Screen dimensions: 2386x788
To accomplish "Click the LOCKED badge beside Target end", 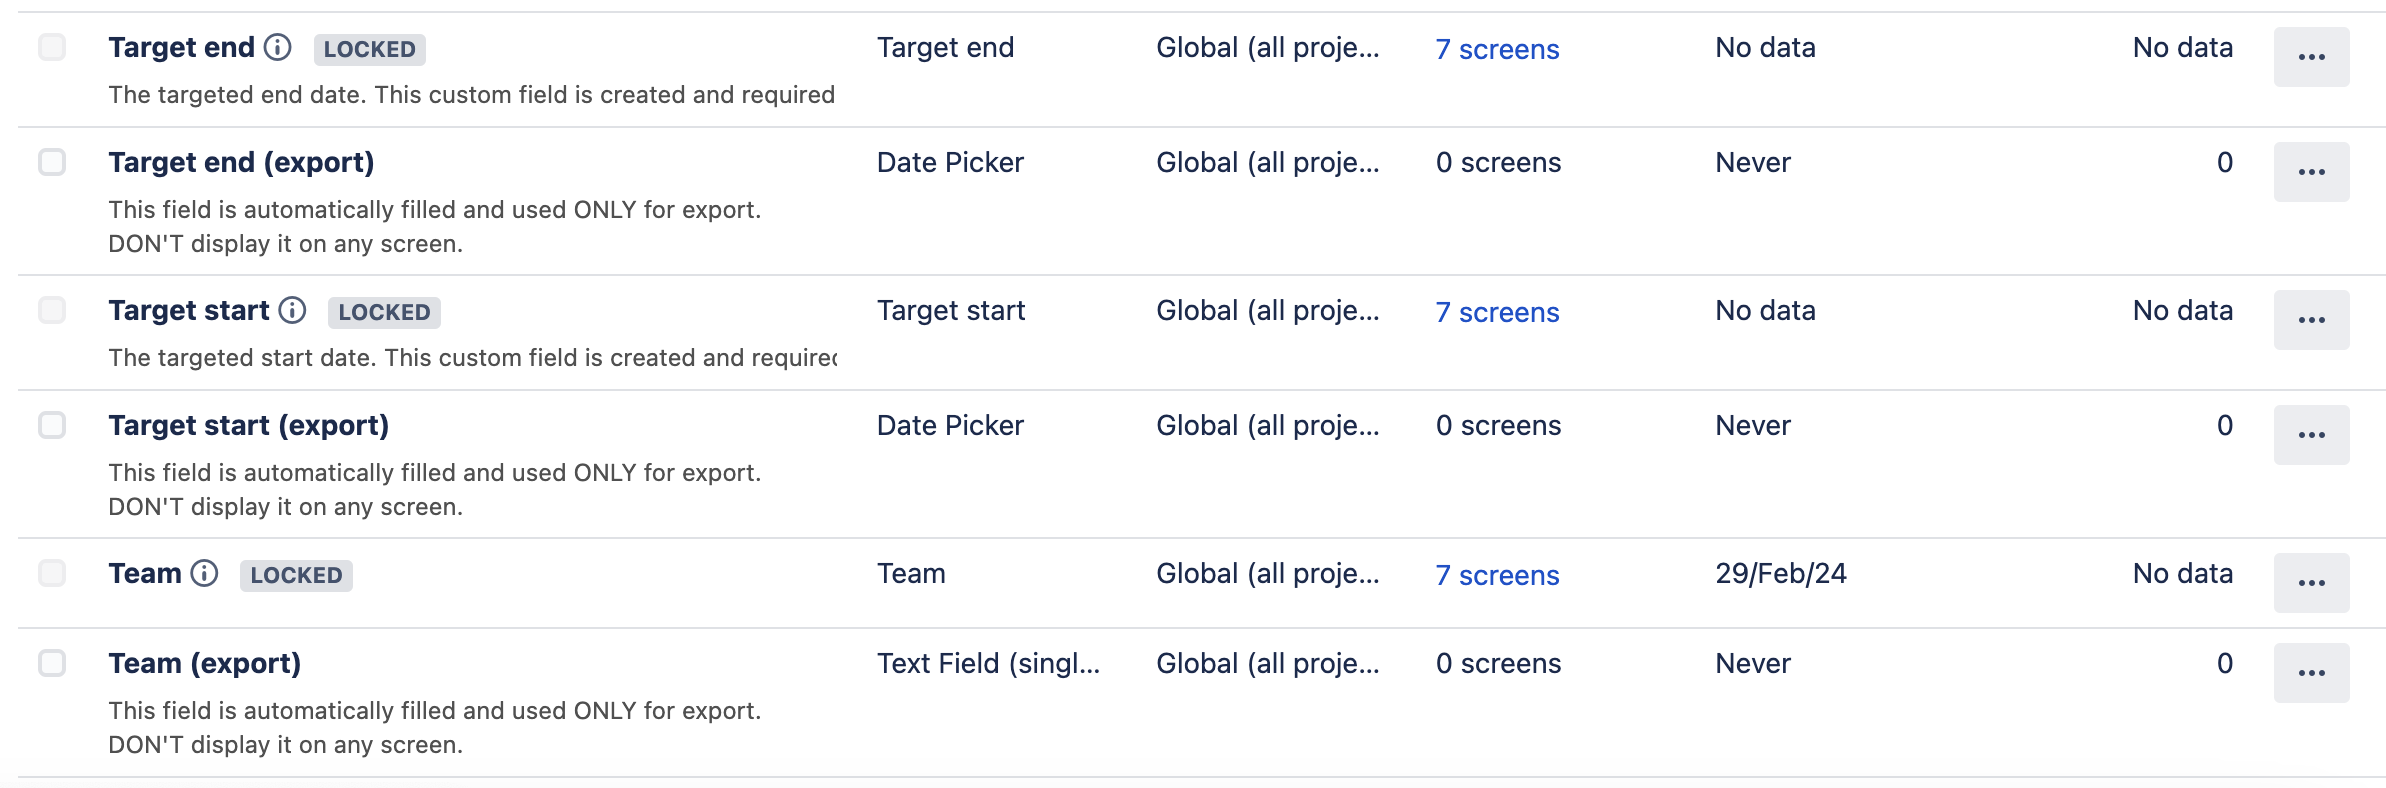I will click(x=370, y=49).
